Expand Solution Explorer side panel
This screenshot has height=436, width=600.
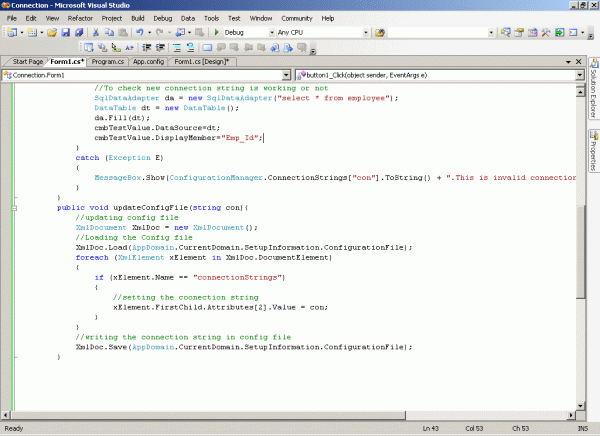(594, 90)
